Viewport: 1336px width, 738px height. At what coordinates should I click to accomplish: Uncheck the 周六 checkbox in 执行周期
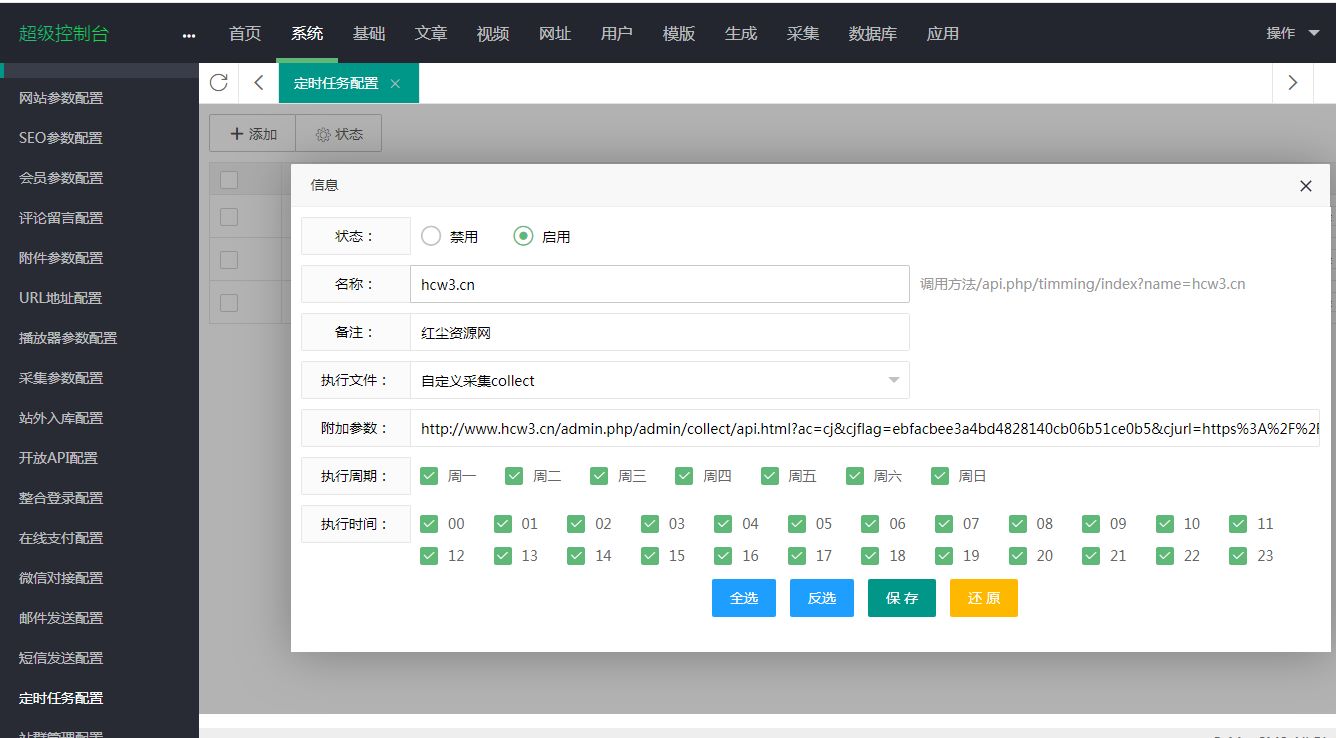855,476
